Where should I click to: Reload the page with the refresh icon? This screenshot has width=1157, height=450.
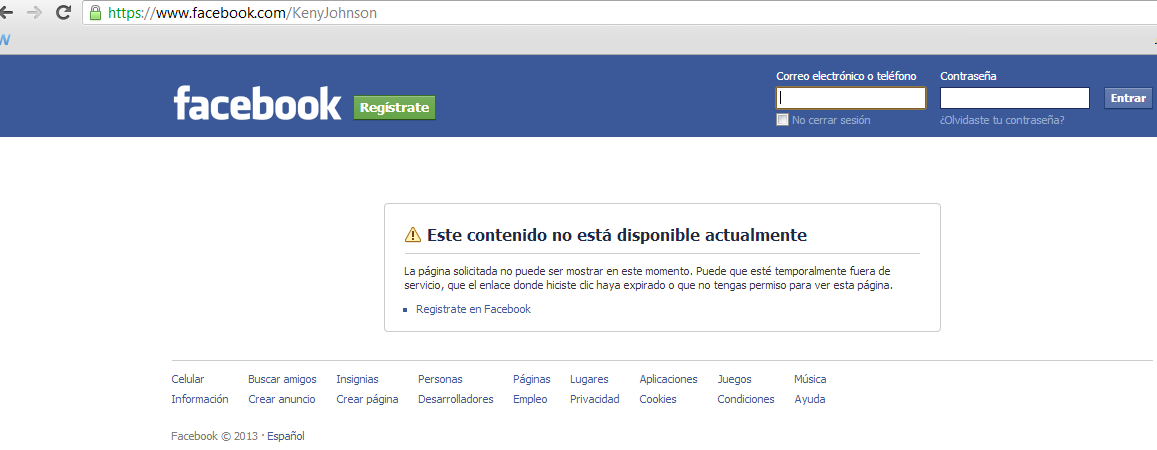tap(64, 12)
